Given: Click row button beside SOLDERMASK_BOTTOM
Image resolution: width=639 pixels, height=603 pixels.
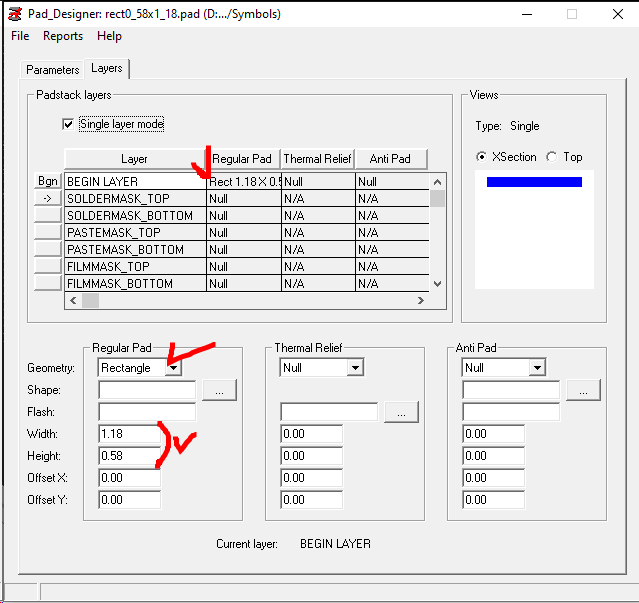Looking at the screenshot, I should click(48, 215).
